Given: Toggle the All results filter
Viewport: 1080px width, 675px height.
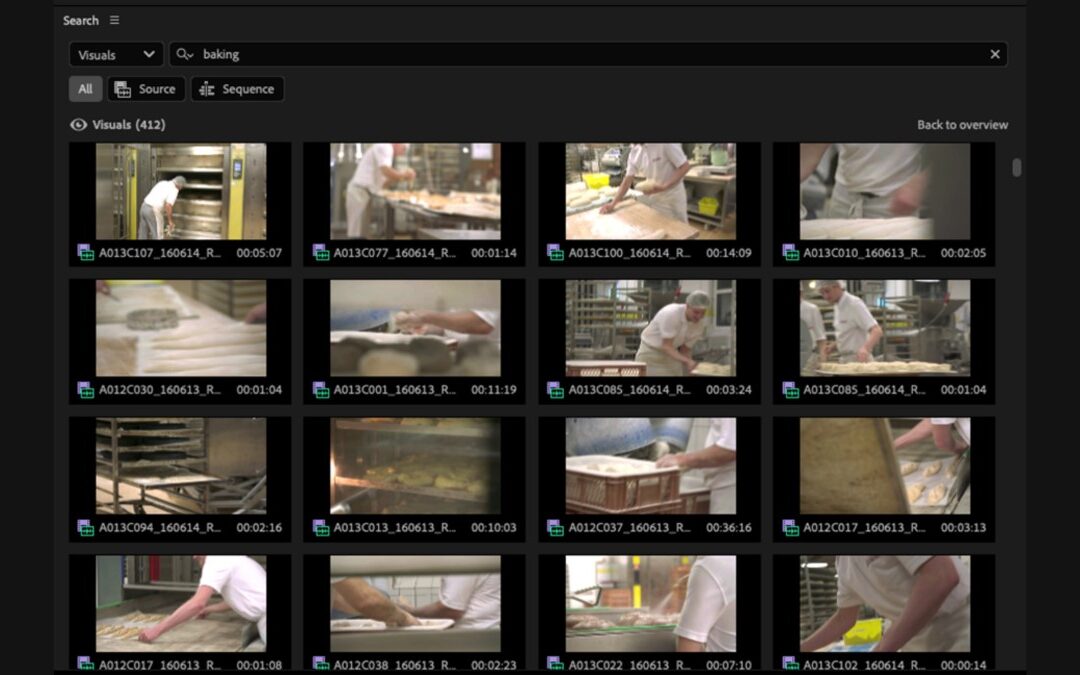Looking at the screenshot, I should click(x=85, y=89).
